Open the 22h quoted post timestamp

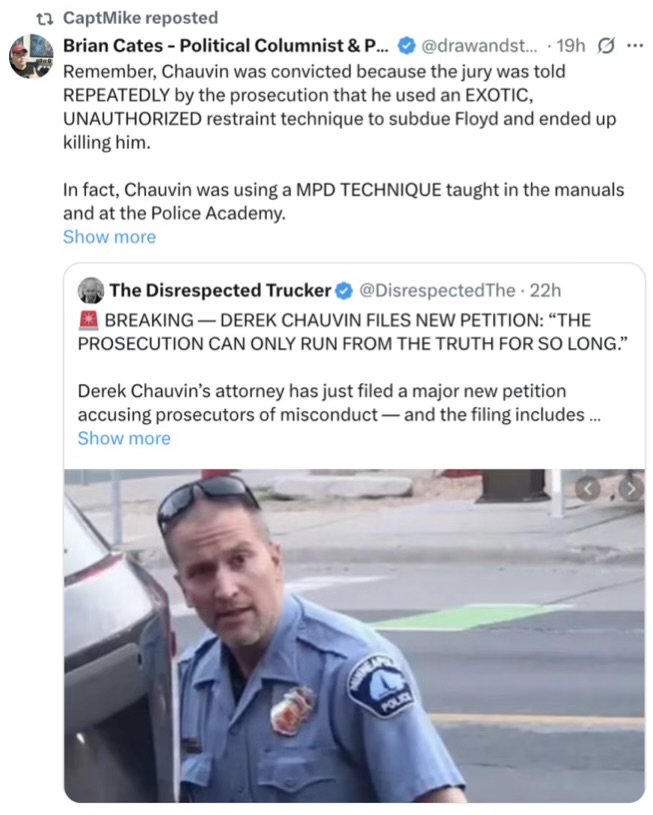545,291
